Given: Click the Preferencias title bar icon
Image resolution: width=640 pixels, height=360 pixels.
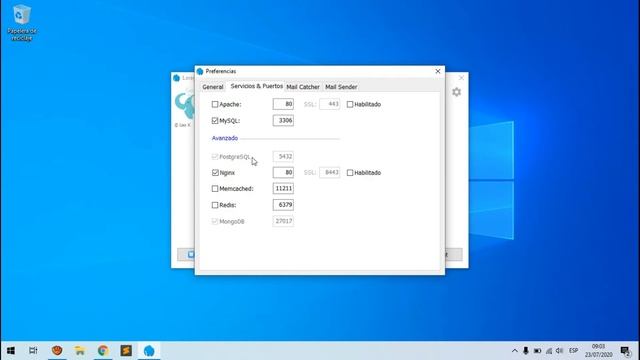Looking at the screenshot, I should coord(200,71).
